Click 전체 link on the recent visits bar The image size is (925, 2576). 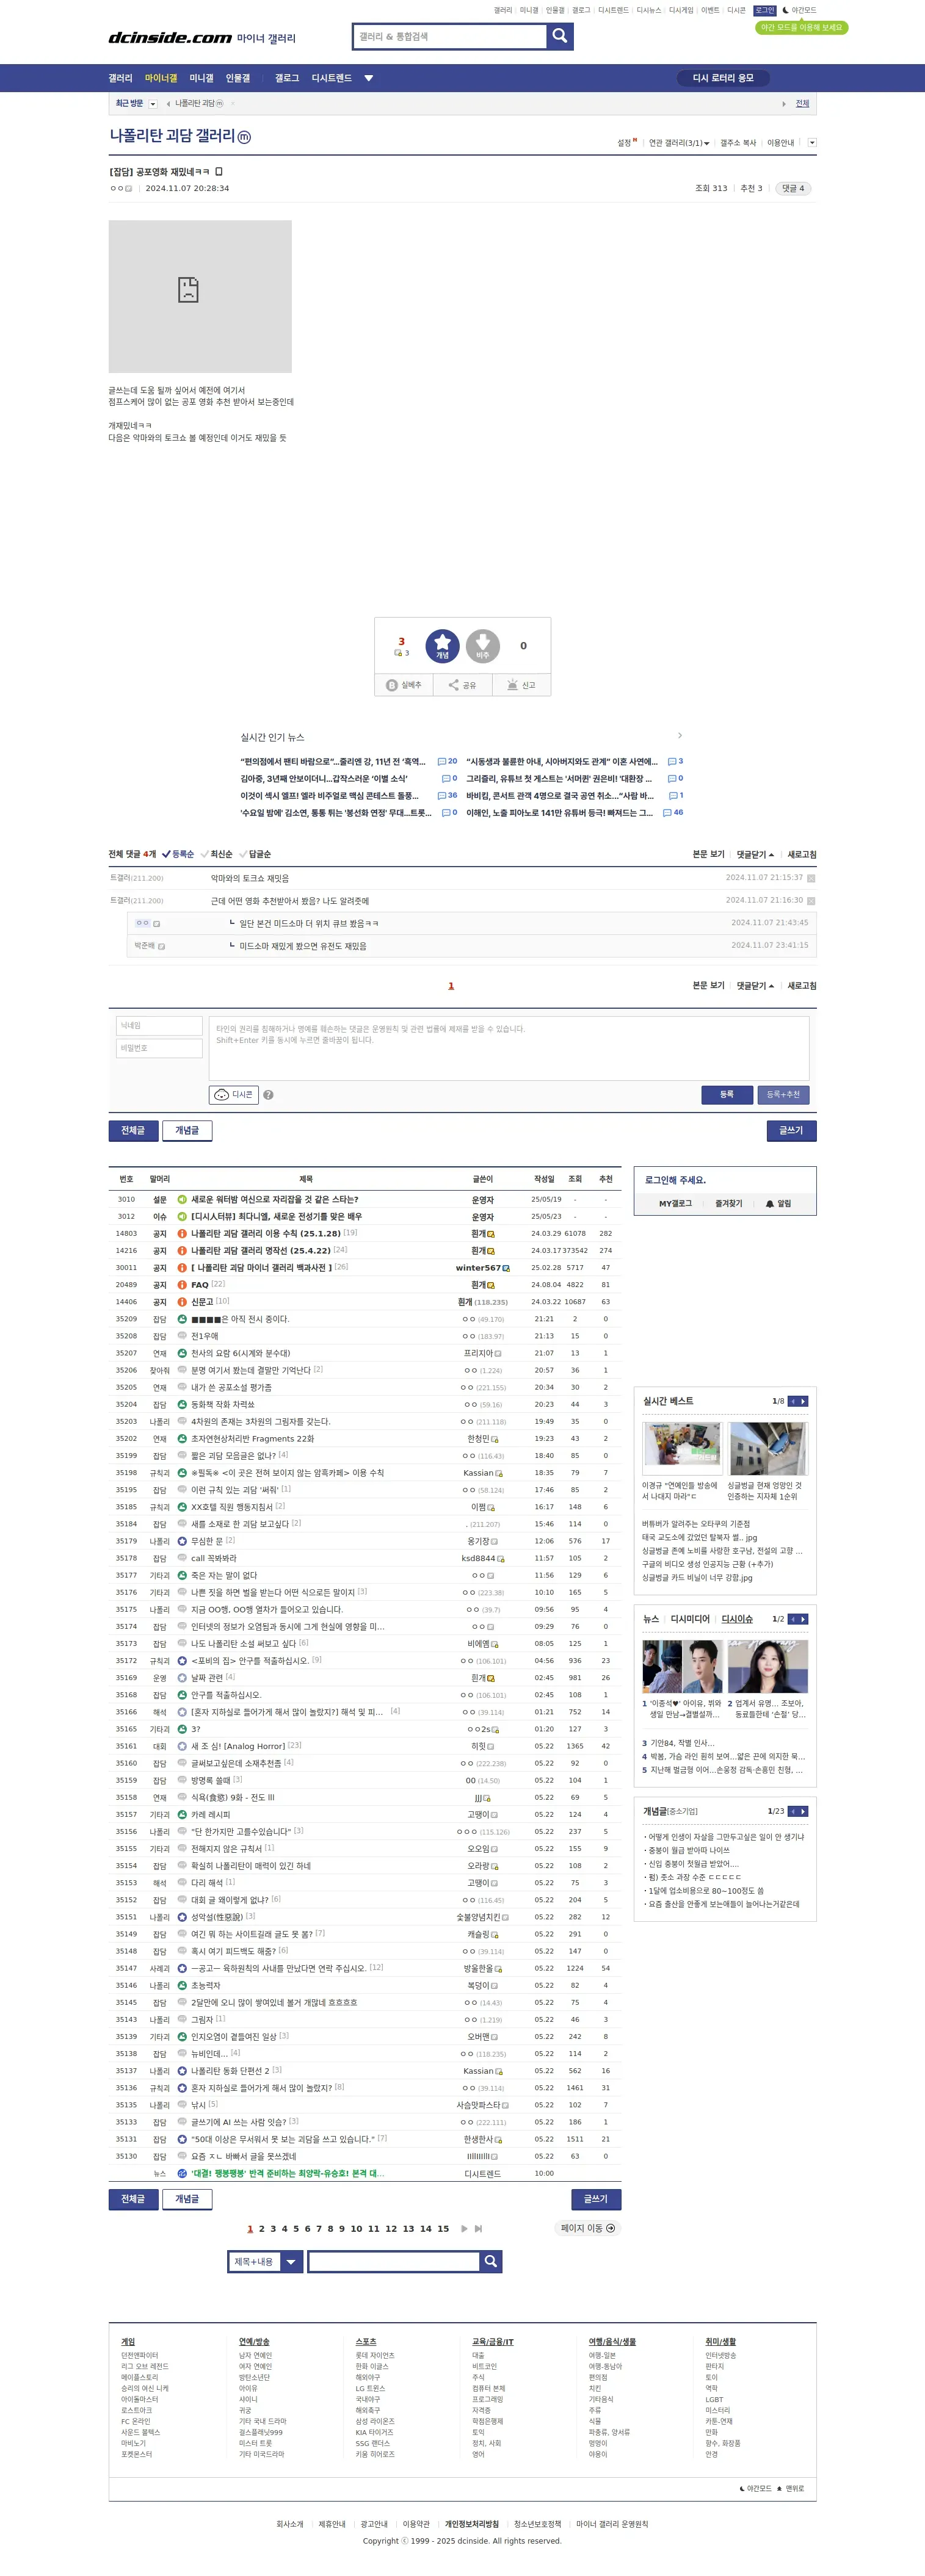click(802, 104)
